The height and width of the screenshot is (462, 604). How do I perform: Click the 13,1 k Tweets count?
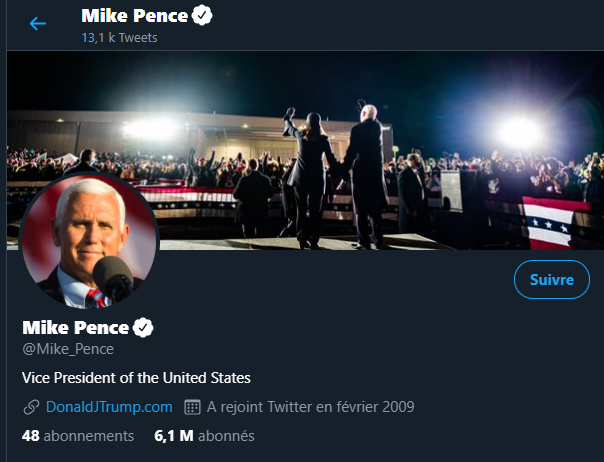(x=119, y=38)
